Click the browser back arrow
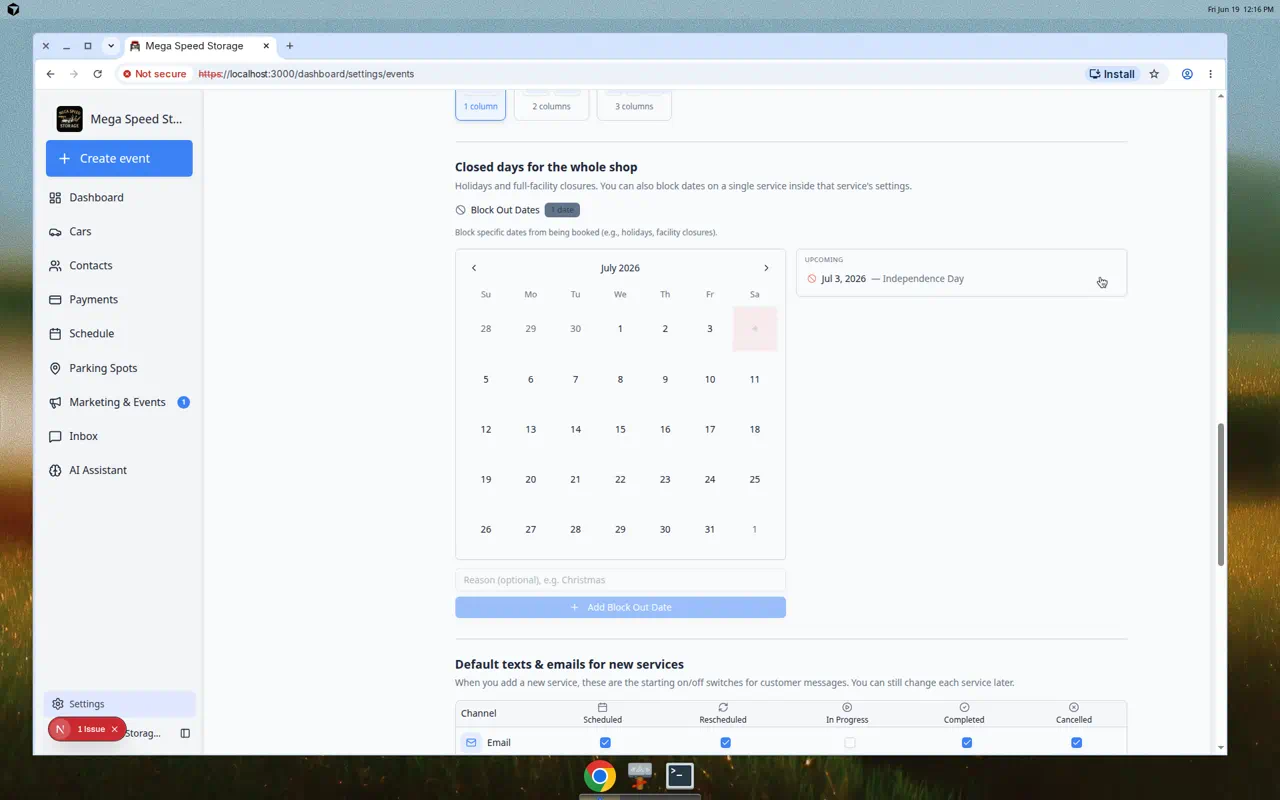Viewport: 1280px width, 800px height. point(50,74)
